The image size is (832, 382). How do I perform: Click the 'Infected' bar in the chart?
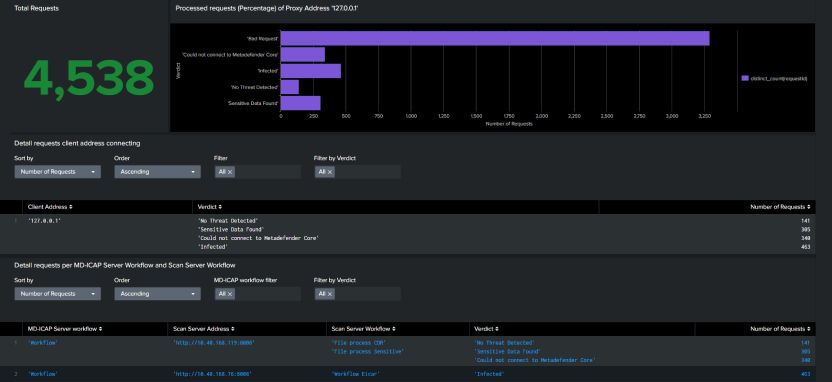point(310,71)
